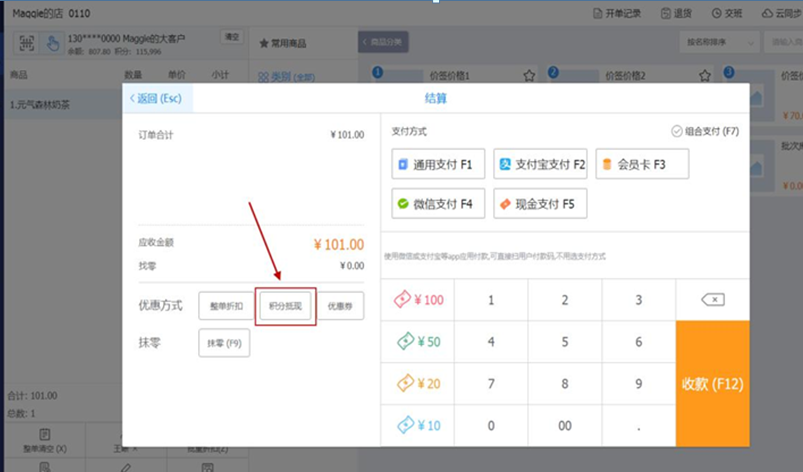Select 会员卡 F3 payment method

(x=642, y=164)
